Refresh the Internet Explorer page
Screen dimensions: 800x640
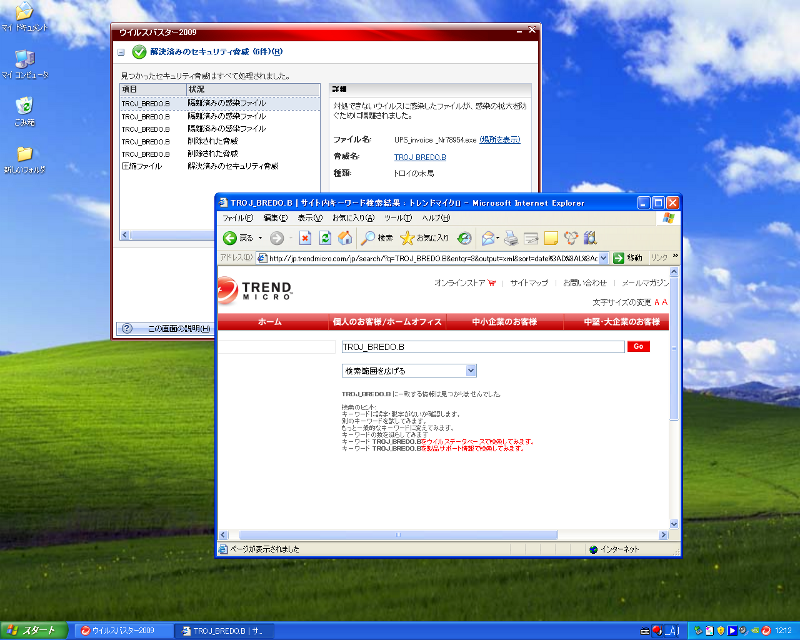point(325,238)
